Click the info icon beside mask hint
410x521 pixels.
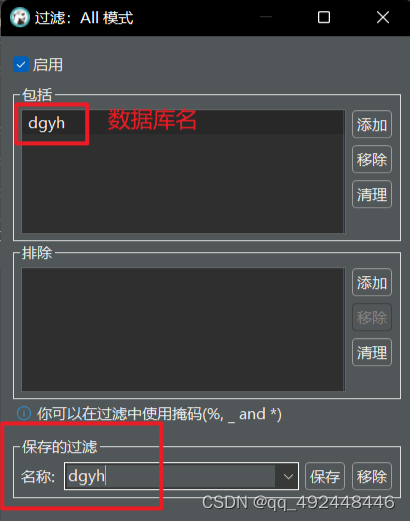point(24,414)
